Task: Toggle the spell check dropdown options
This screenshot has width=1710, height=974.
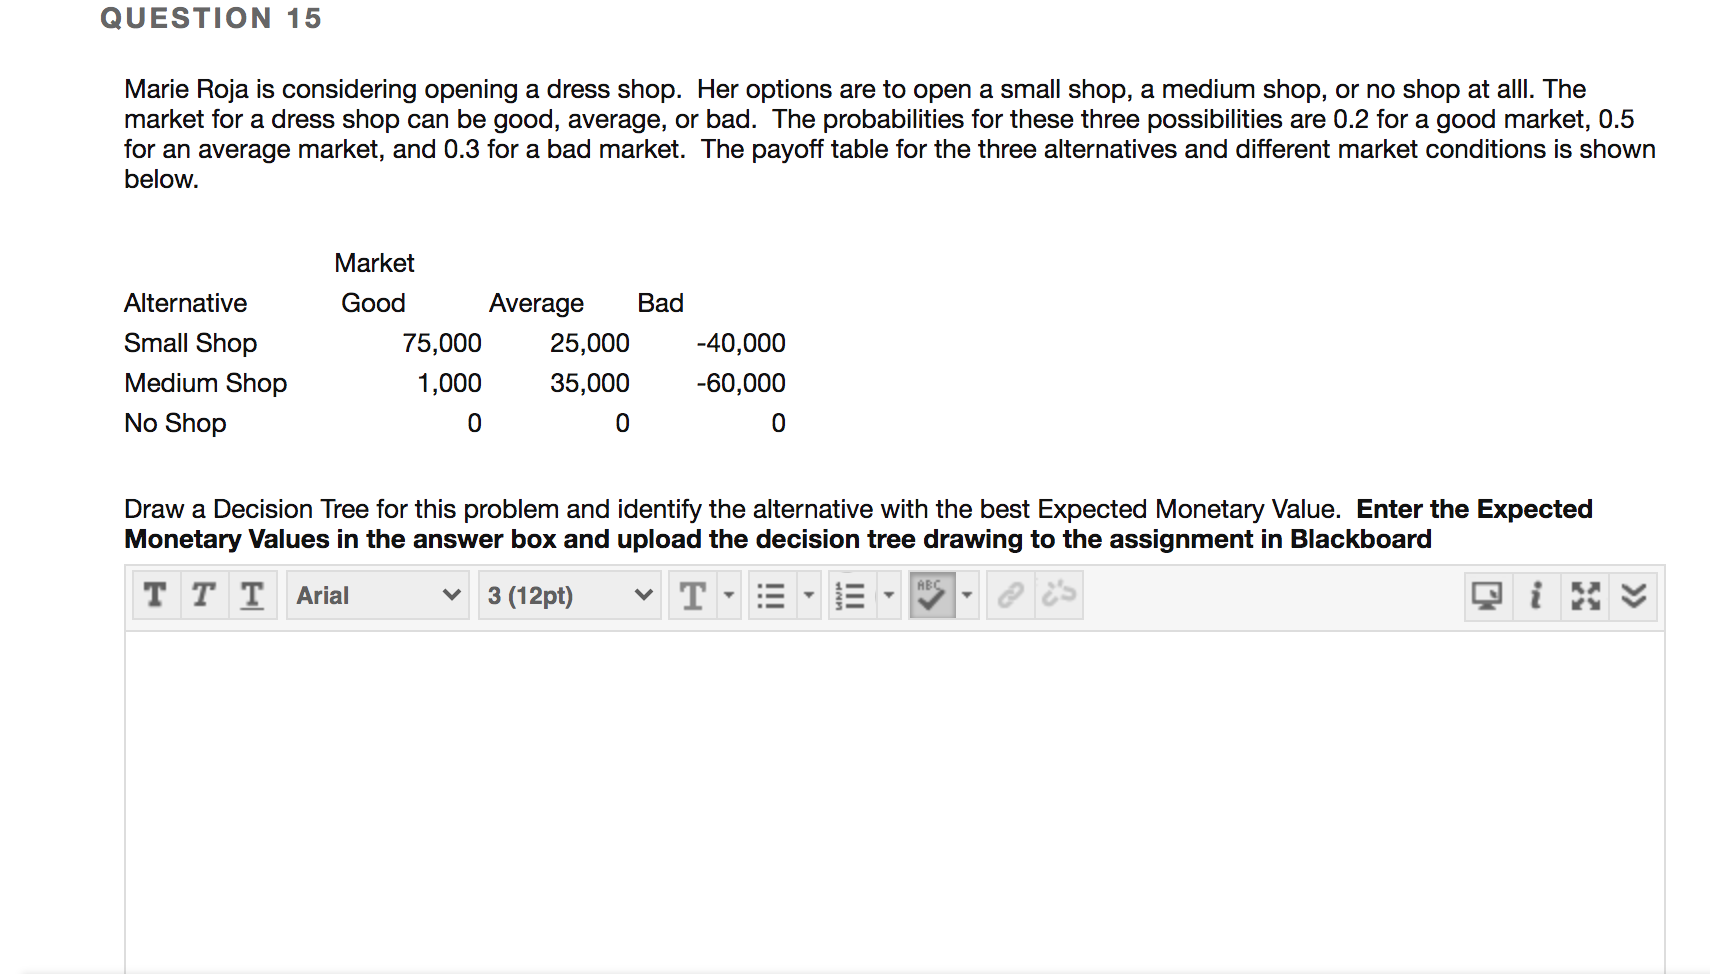Action: (966, 595)
